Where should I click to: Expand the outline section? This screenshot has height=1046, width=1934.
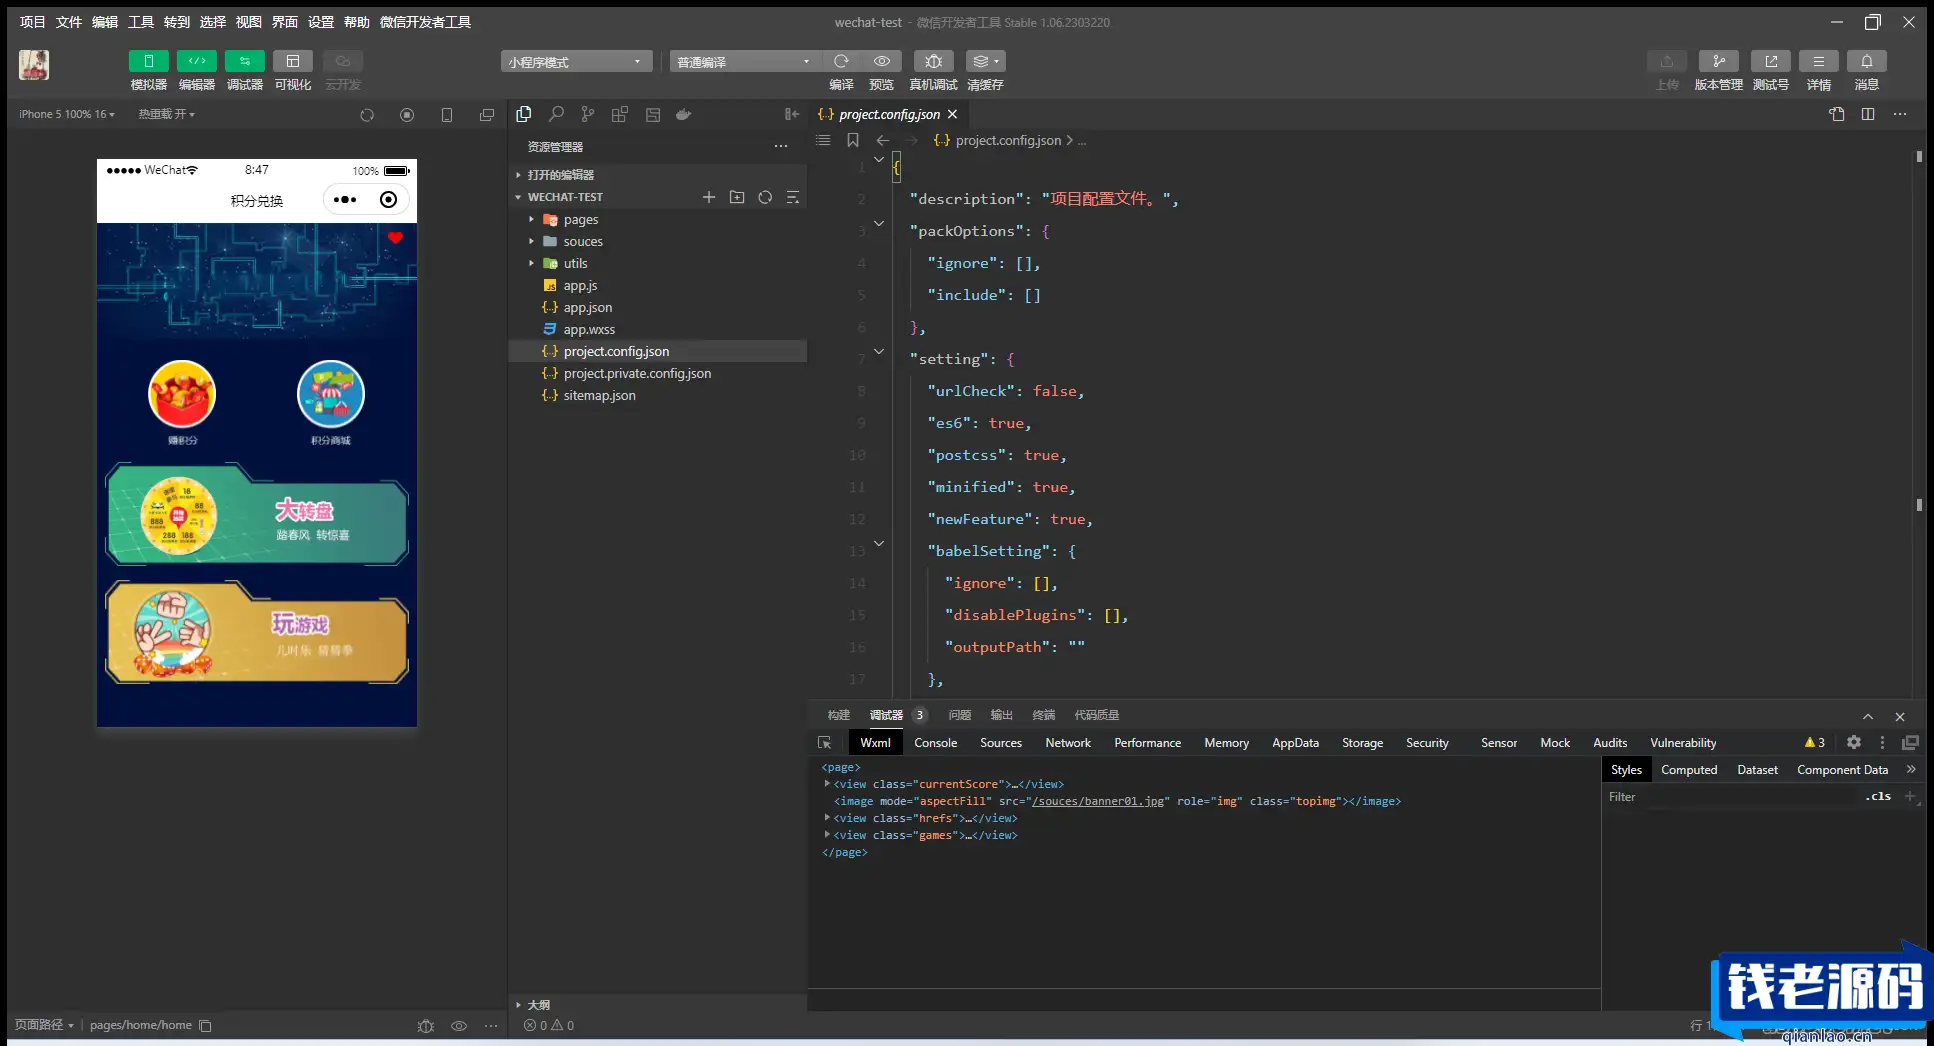538,1004
